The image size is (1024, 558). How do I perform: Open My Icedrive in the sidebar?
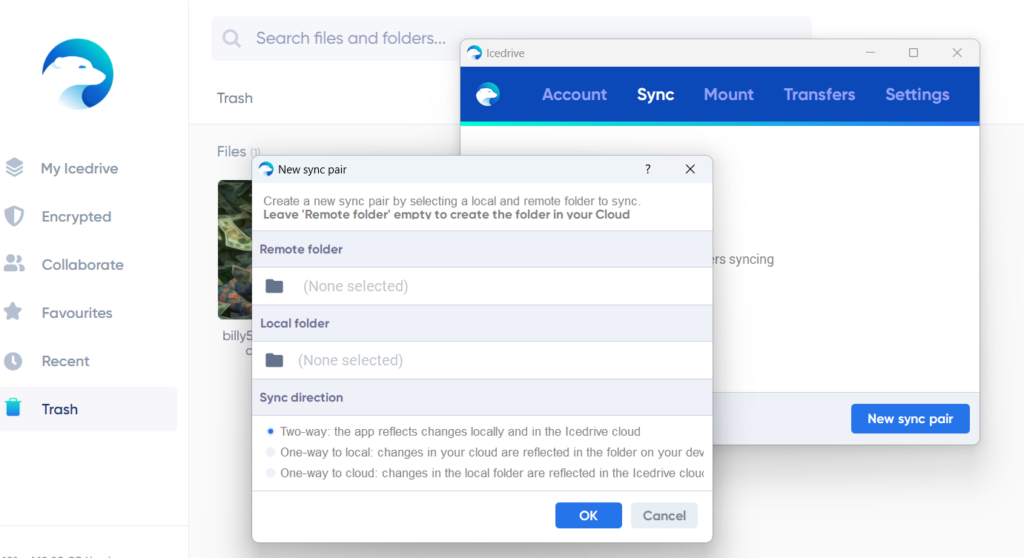coord(79,169)
